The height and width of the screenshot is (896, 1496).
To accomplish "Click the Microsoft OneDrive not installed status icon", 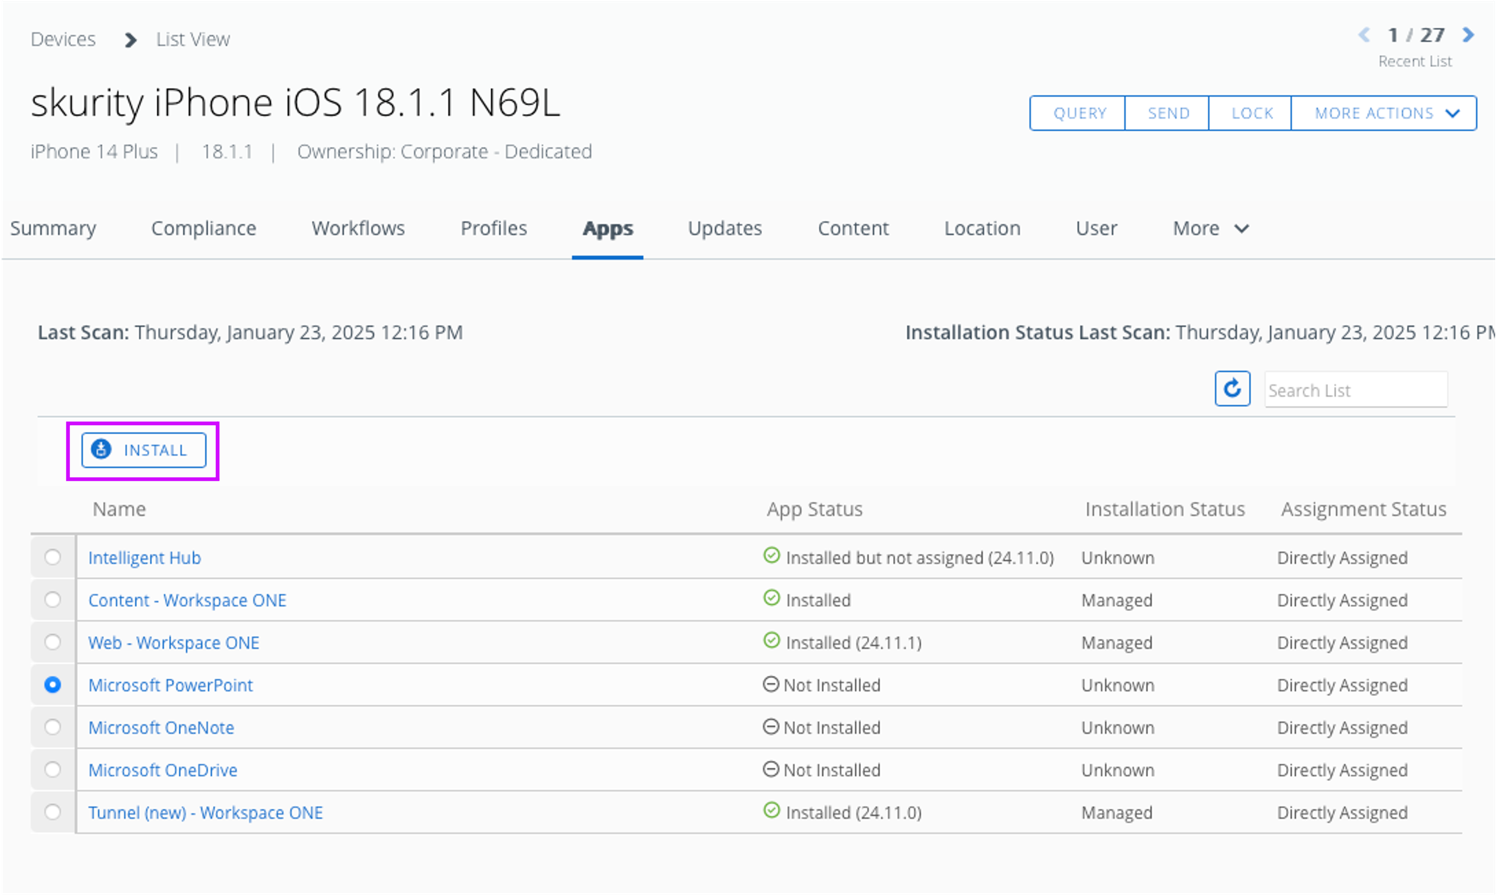I will coord(771,770).
